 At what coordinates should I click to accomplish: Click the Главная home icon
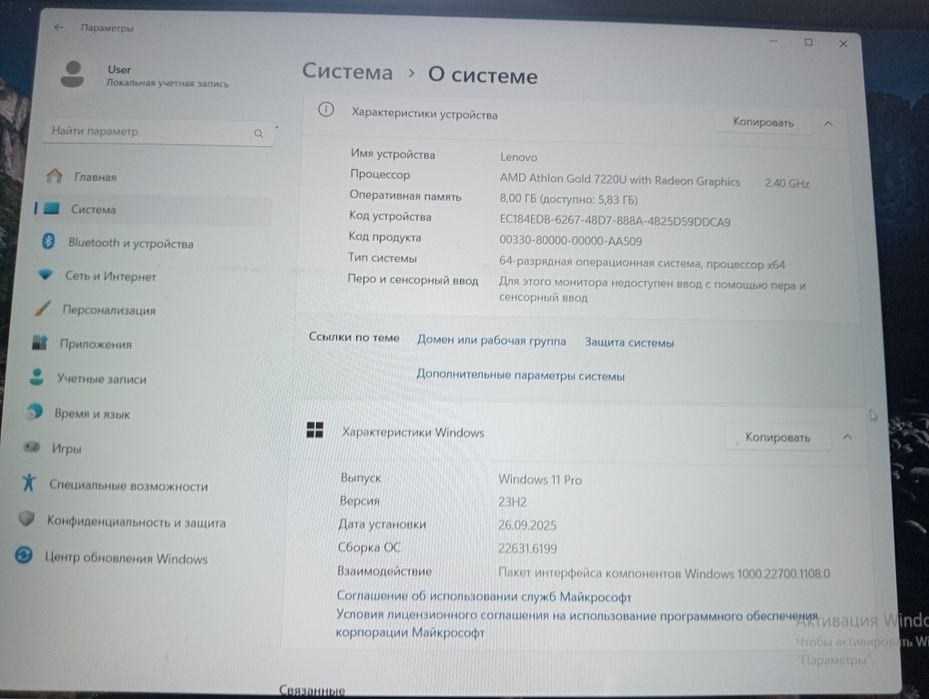[55, 175]
